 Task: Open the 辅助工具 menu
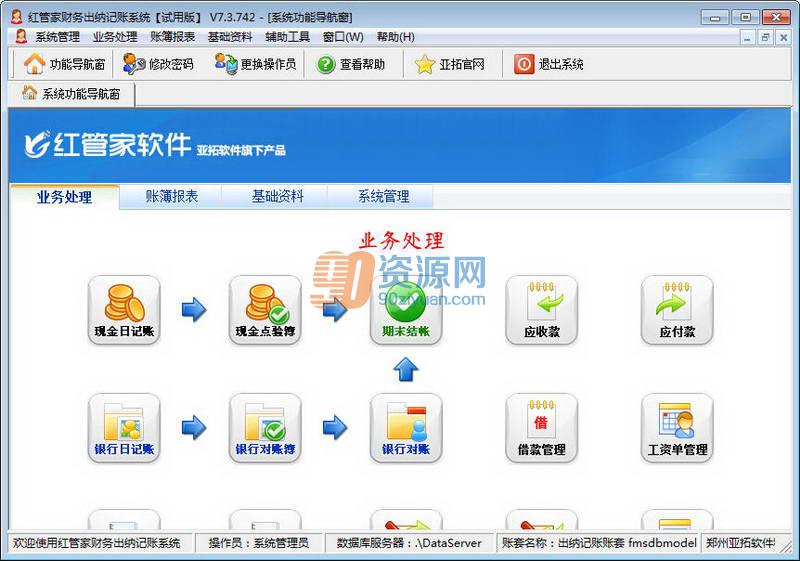point(287,37)
